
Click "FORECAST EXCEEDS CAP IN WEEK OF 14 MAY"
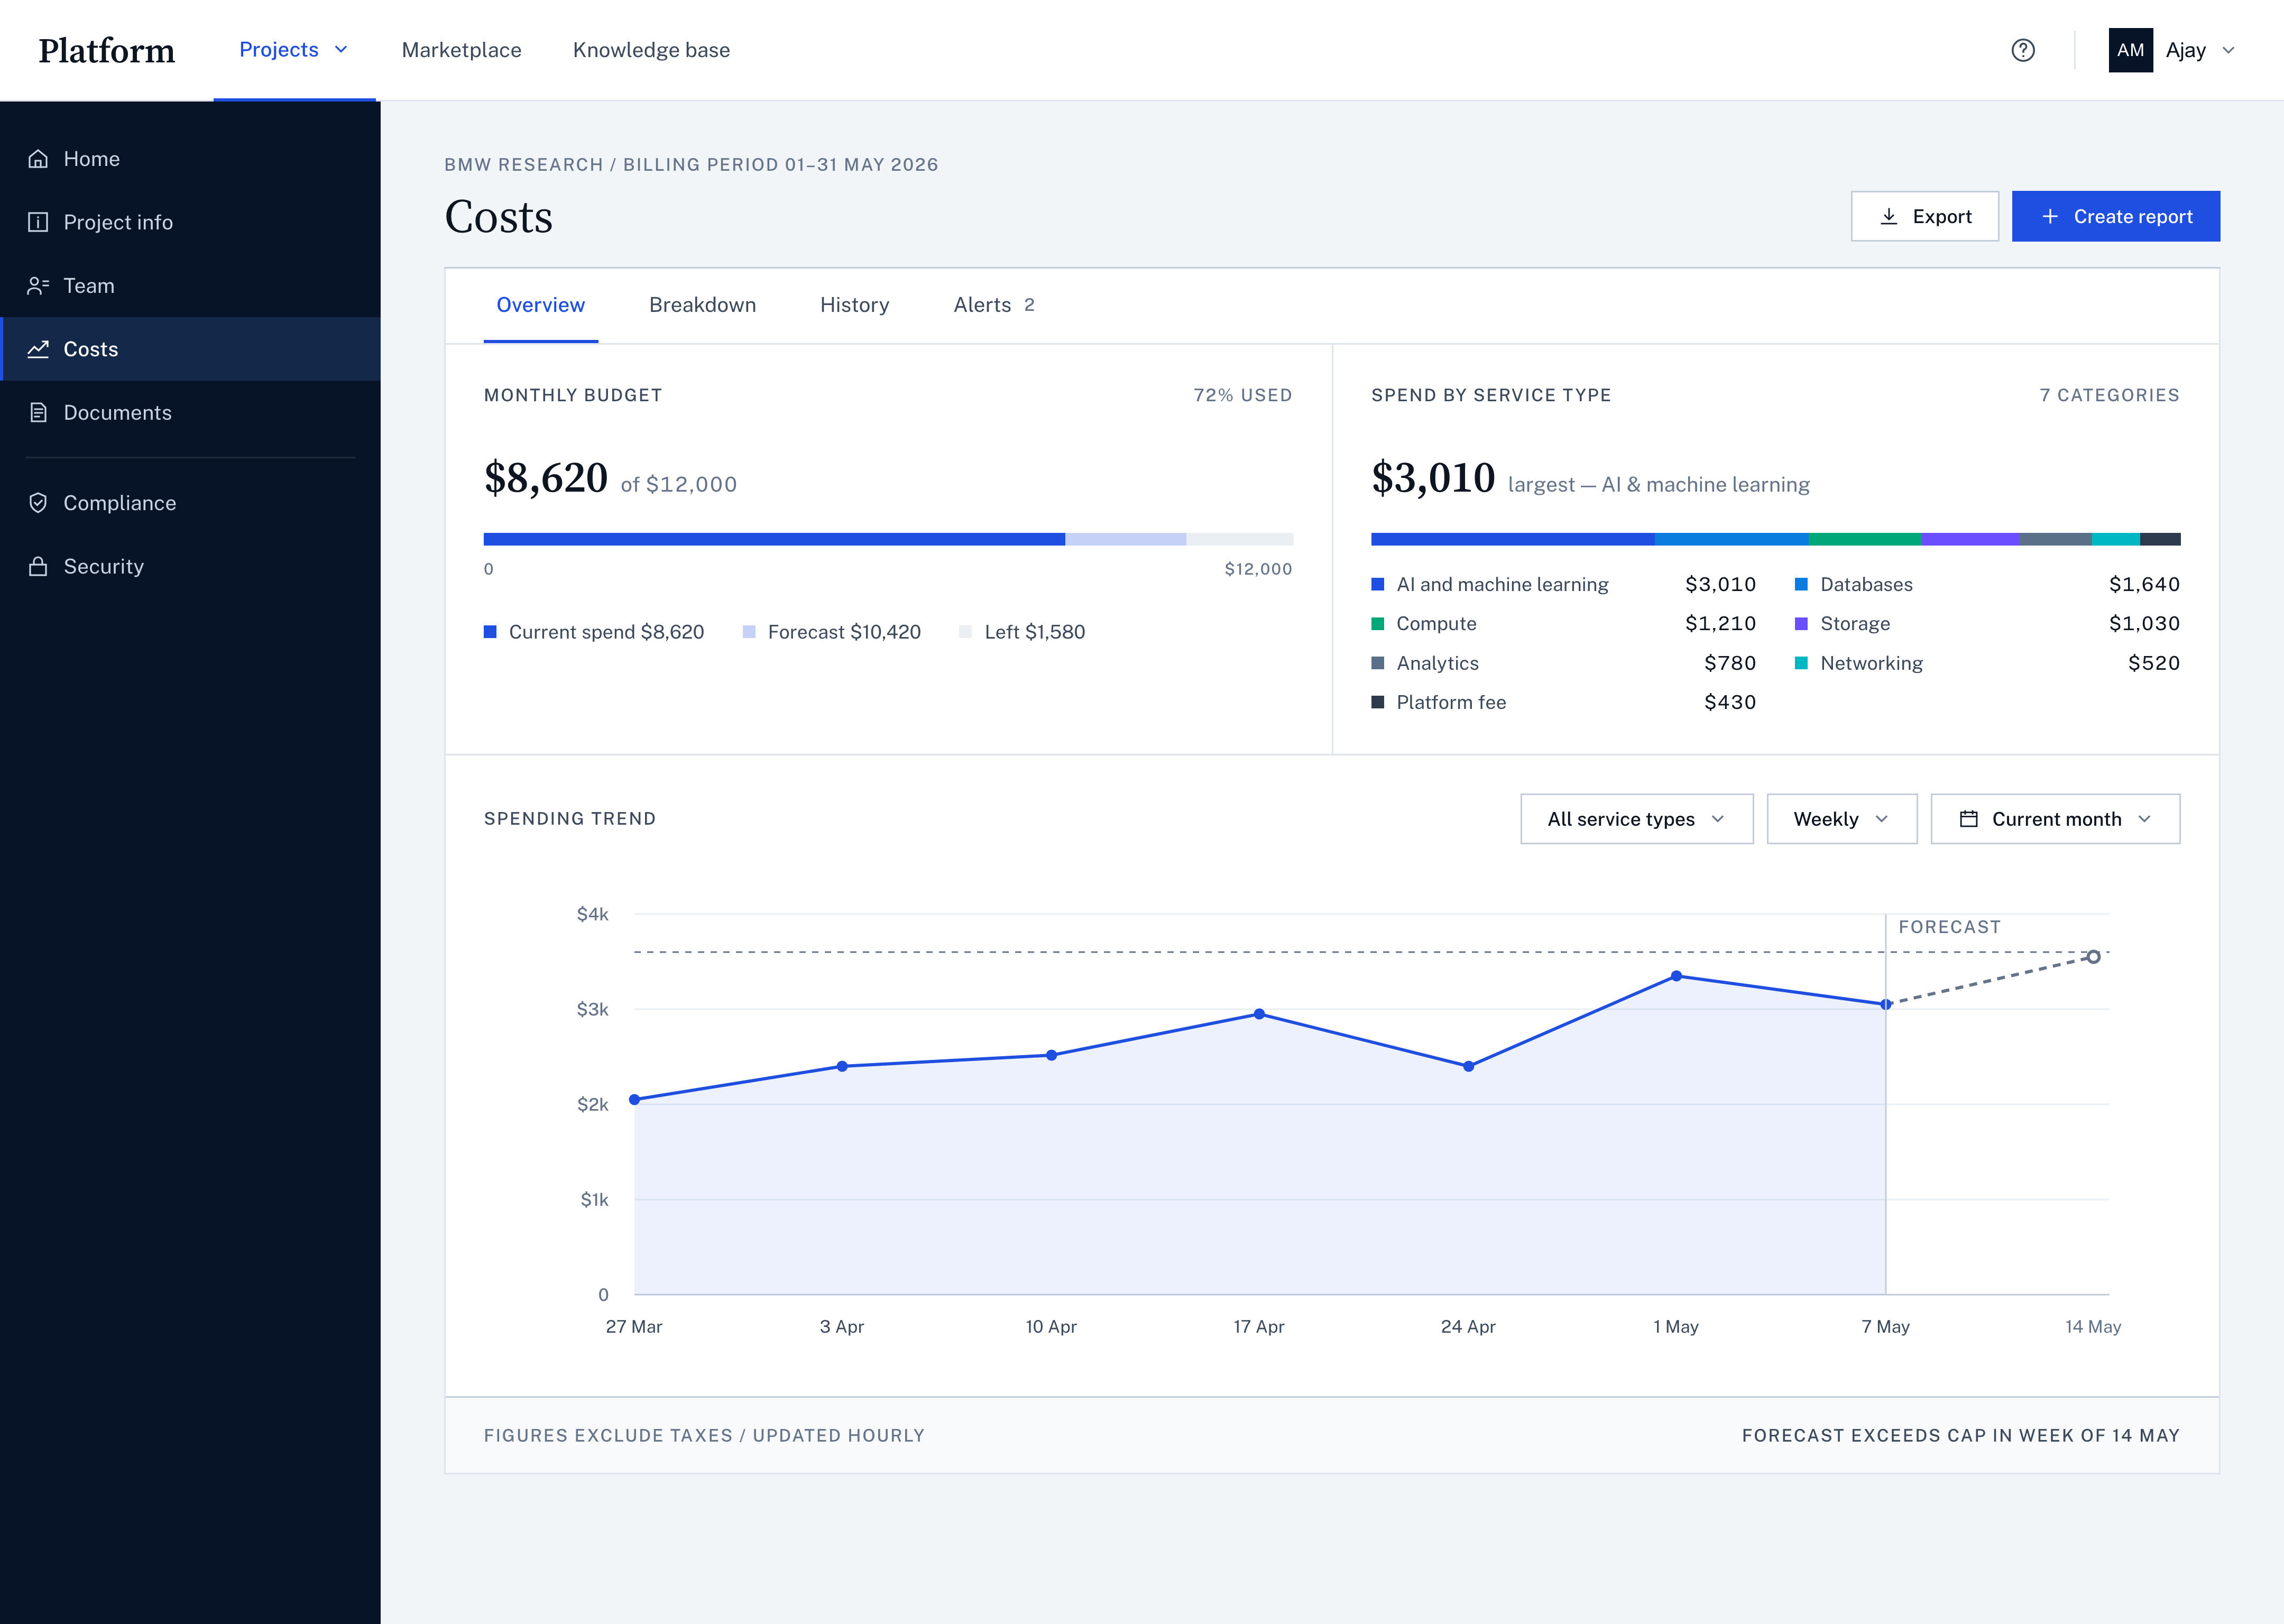coord(1961,1436)
